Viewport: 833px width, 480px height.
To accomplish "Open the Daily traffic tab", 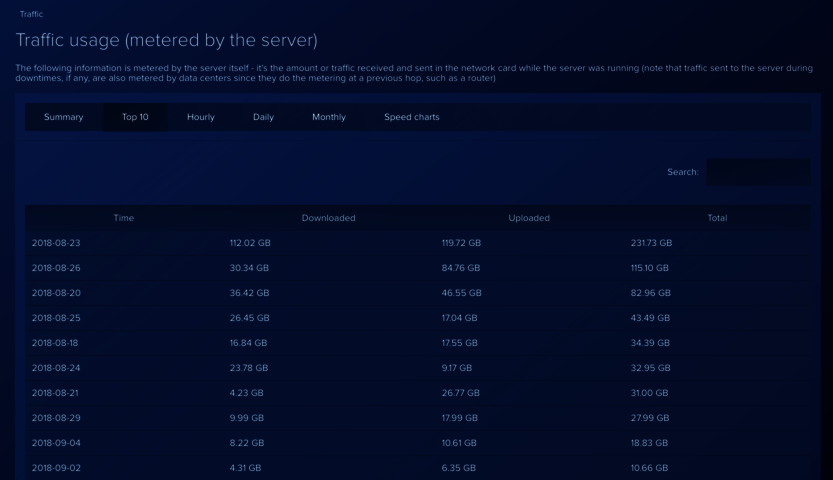I will point(263,117).
